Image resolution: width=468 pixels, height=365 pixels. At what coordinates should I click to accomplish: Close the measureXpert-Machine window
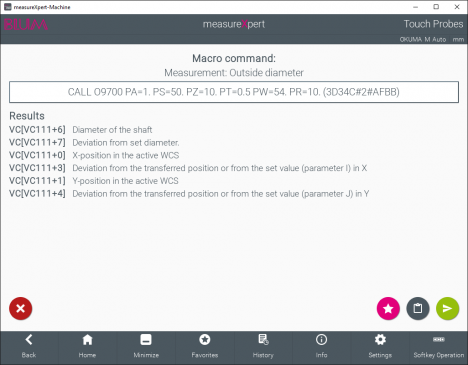457,7
